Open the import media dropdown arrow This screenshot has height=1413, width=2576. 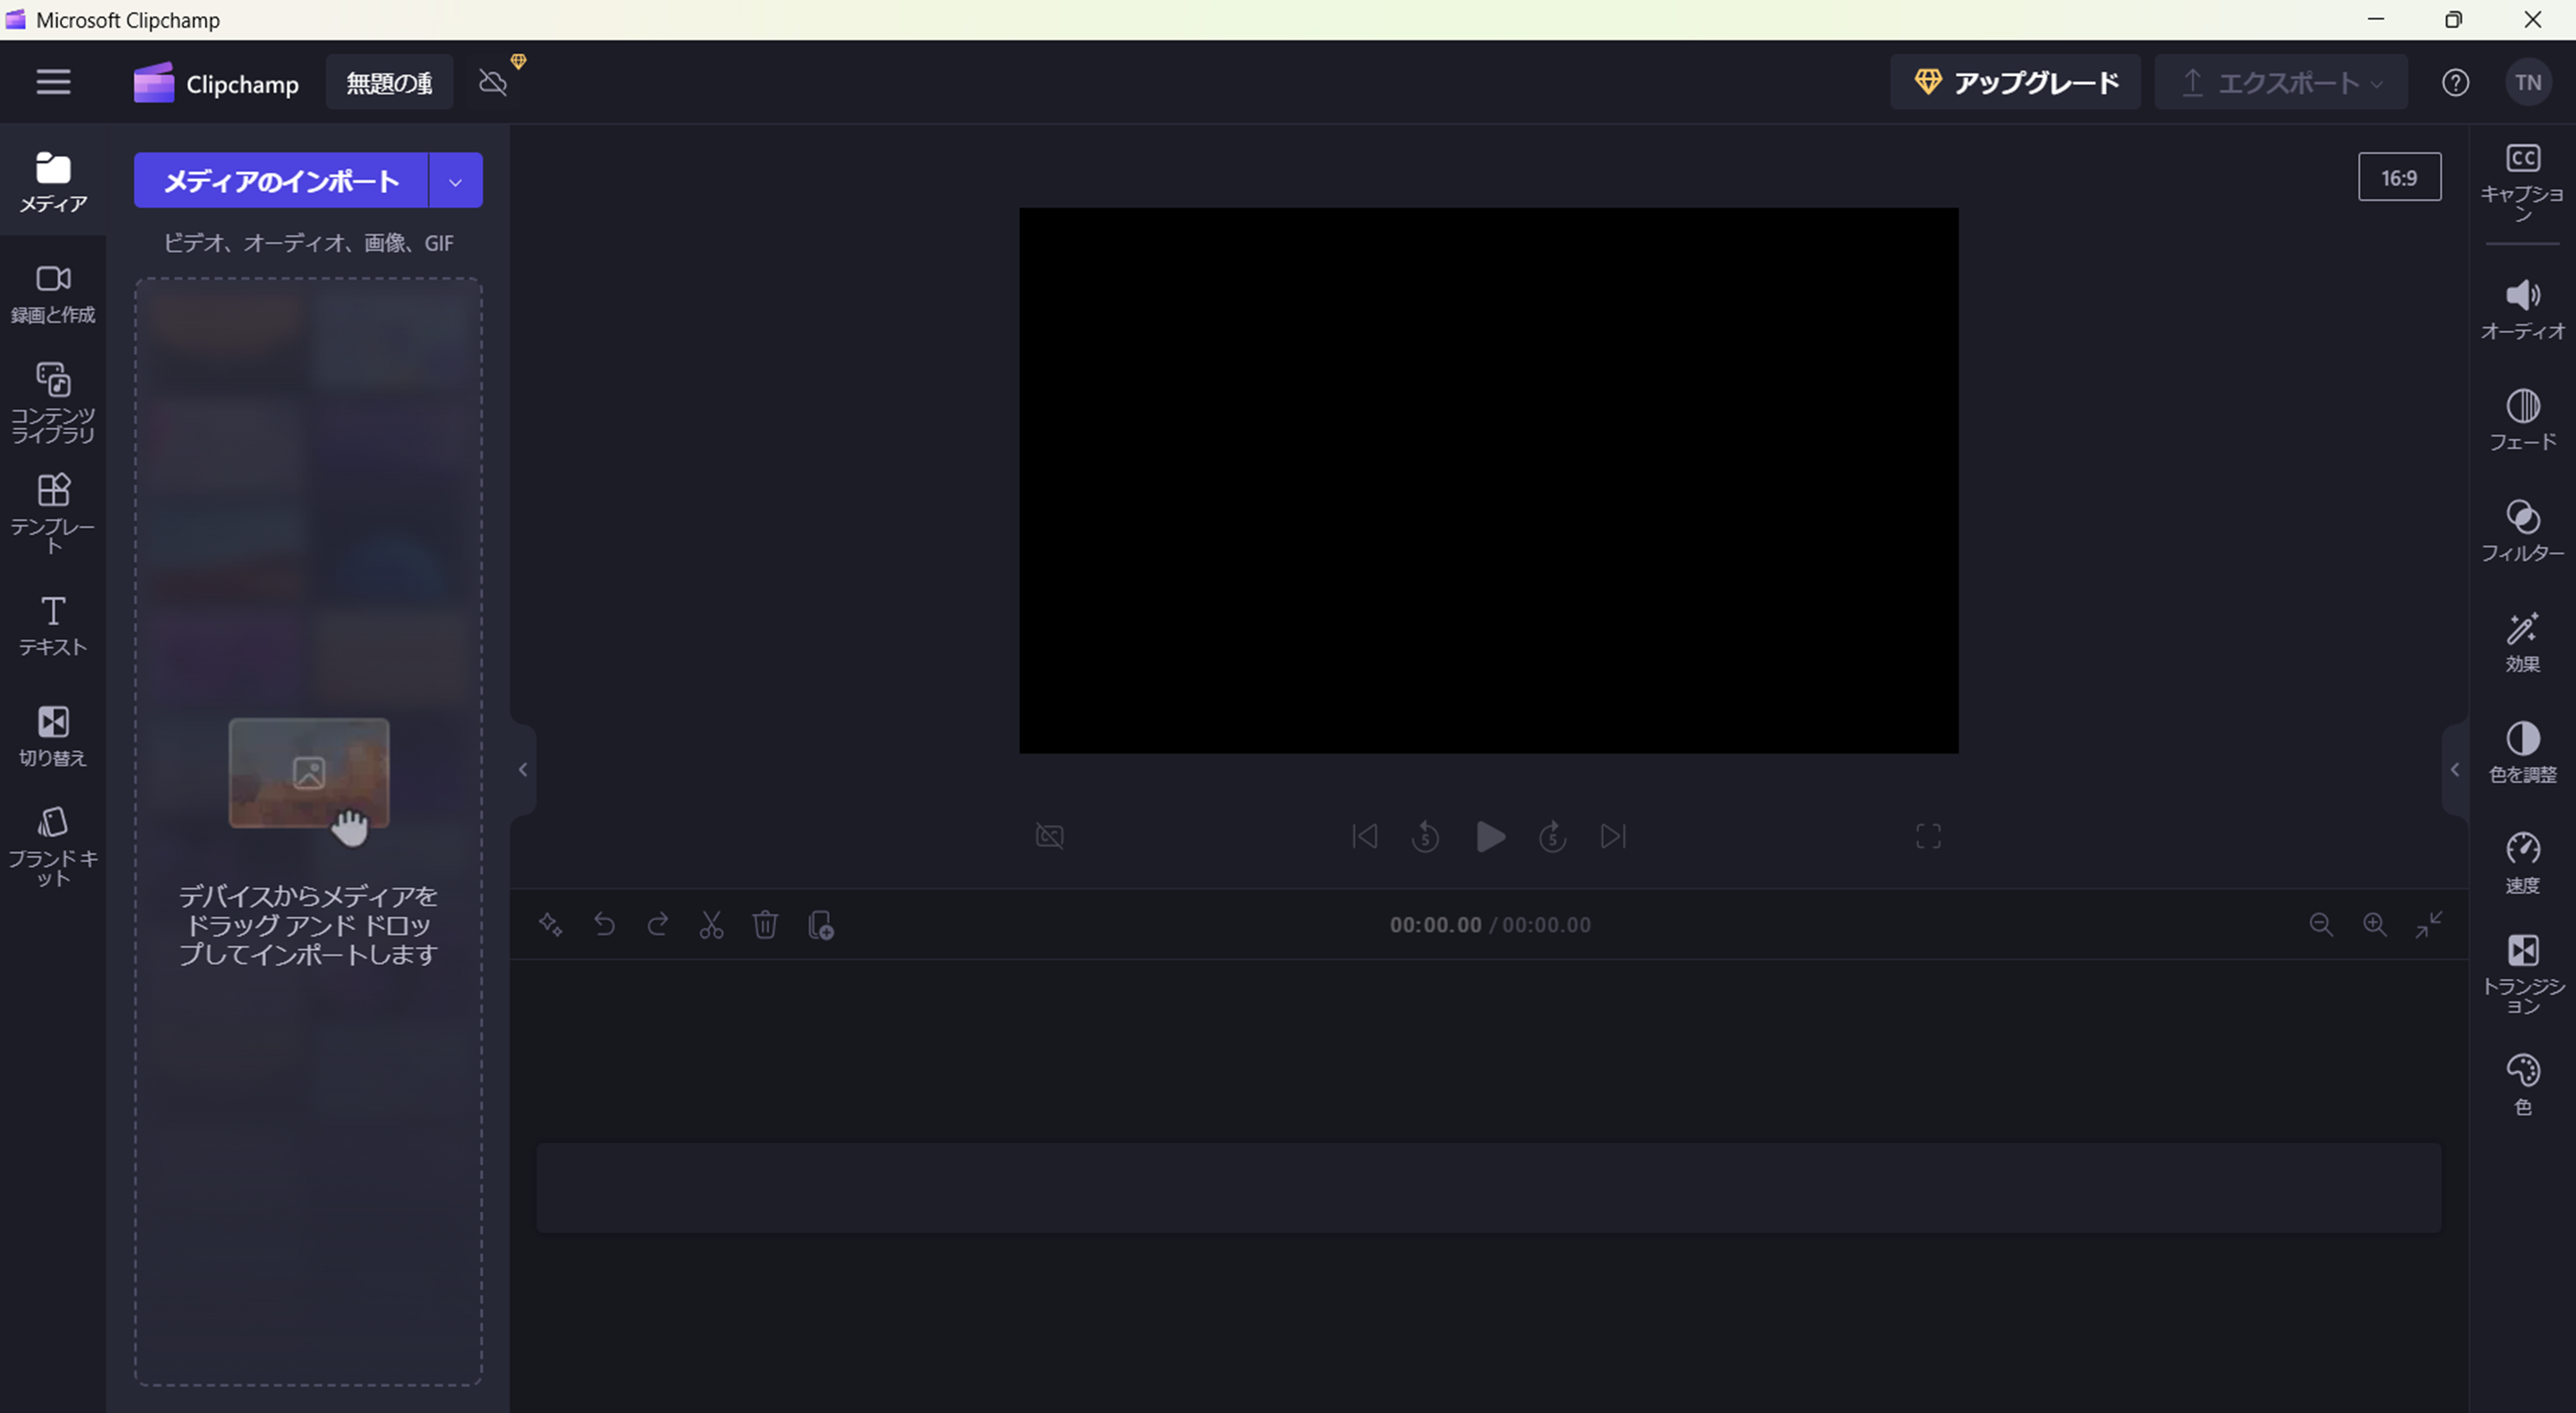coord(456,180)
